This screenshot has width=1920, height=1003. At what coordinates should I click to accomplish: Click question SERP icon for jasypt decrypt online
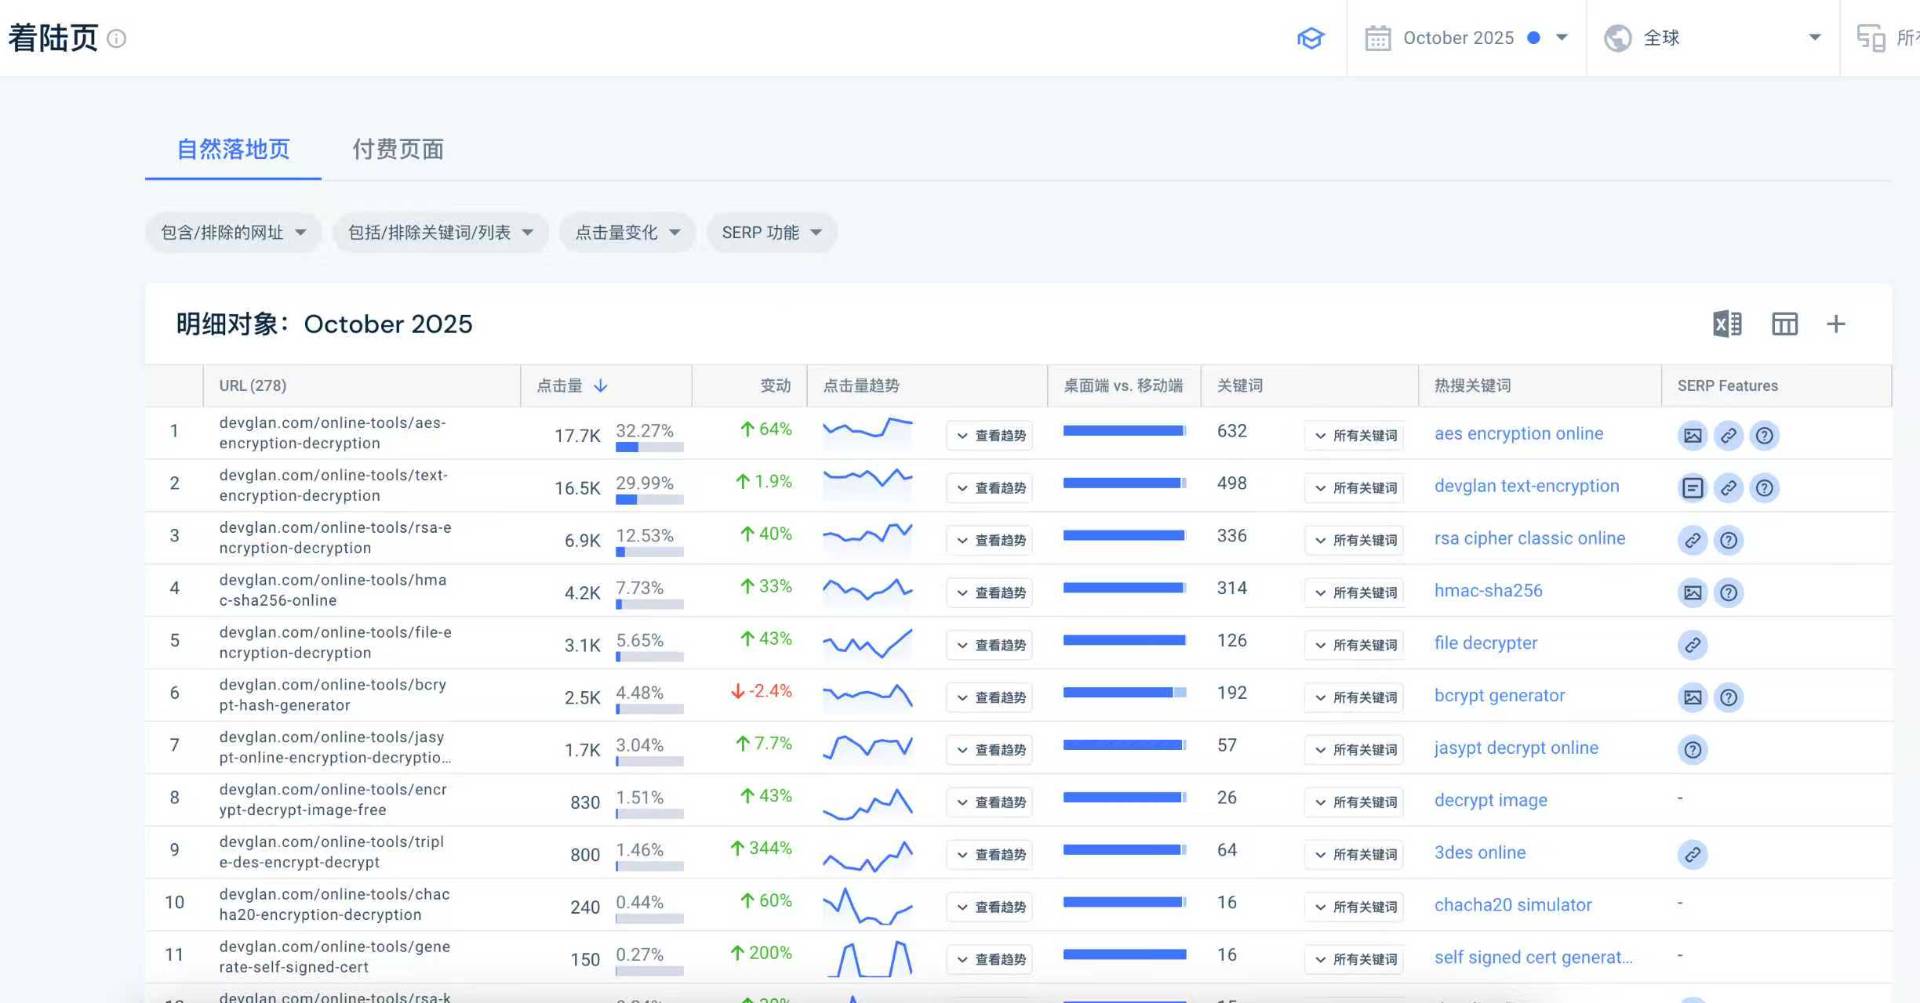tap(1693, 750)
